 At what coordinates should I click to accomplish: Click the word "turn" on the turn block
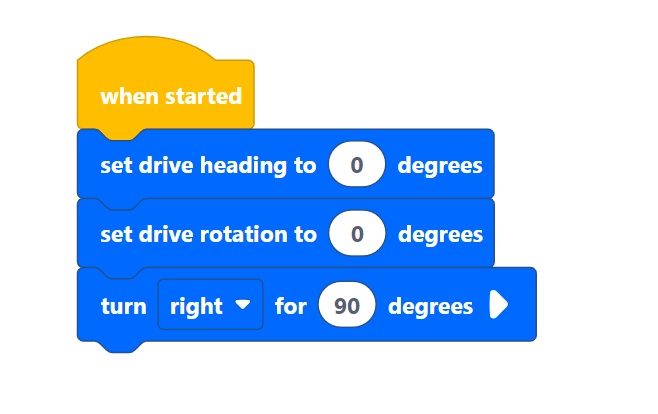coord(124,306)
